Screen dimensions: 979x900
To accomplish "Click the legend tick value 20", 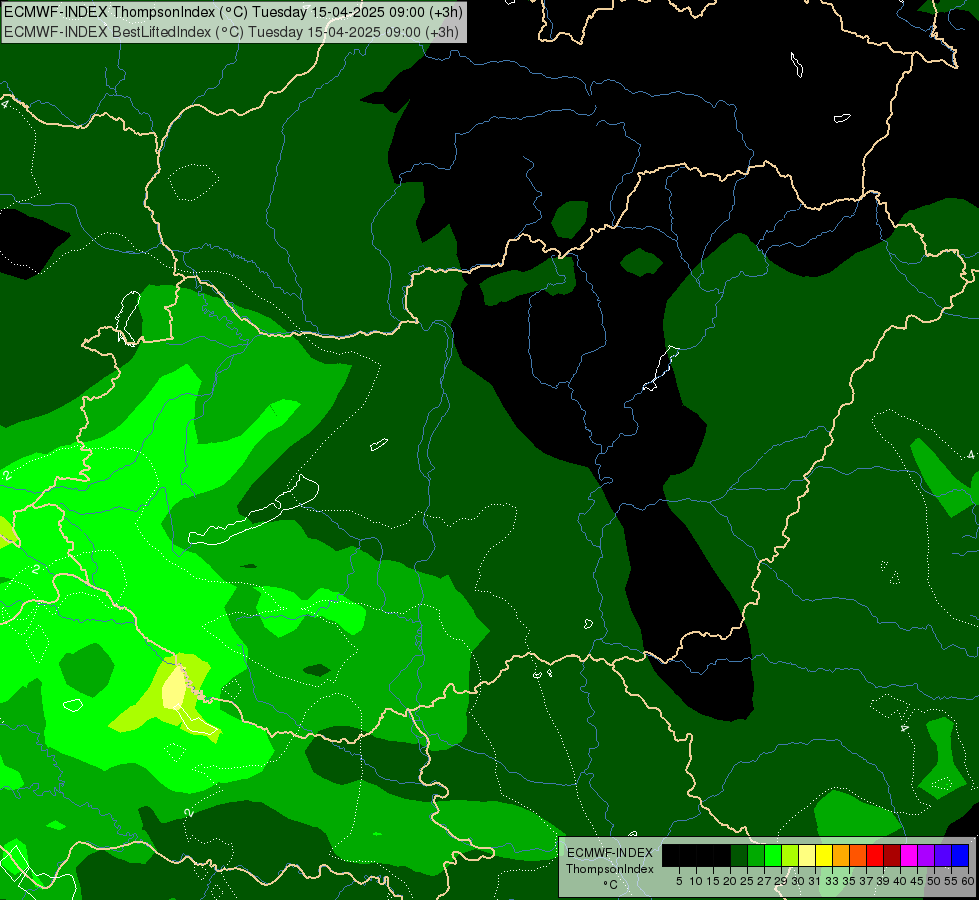I will [x=730, y=881].
